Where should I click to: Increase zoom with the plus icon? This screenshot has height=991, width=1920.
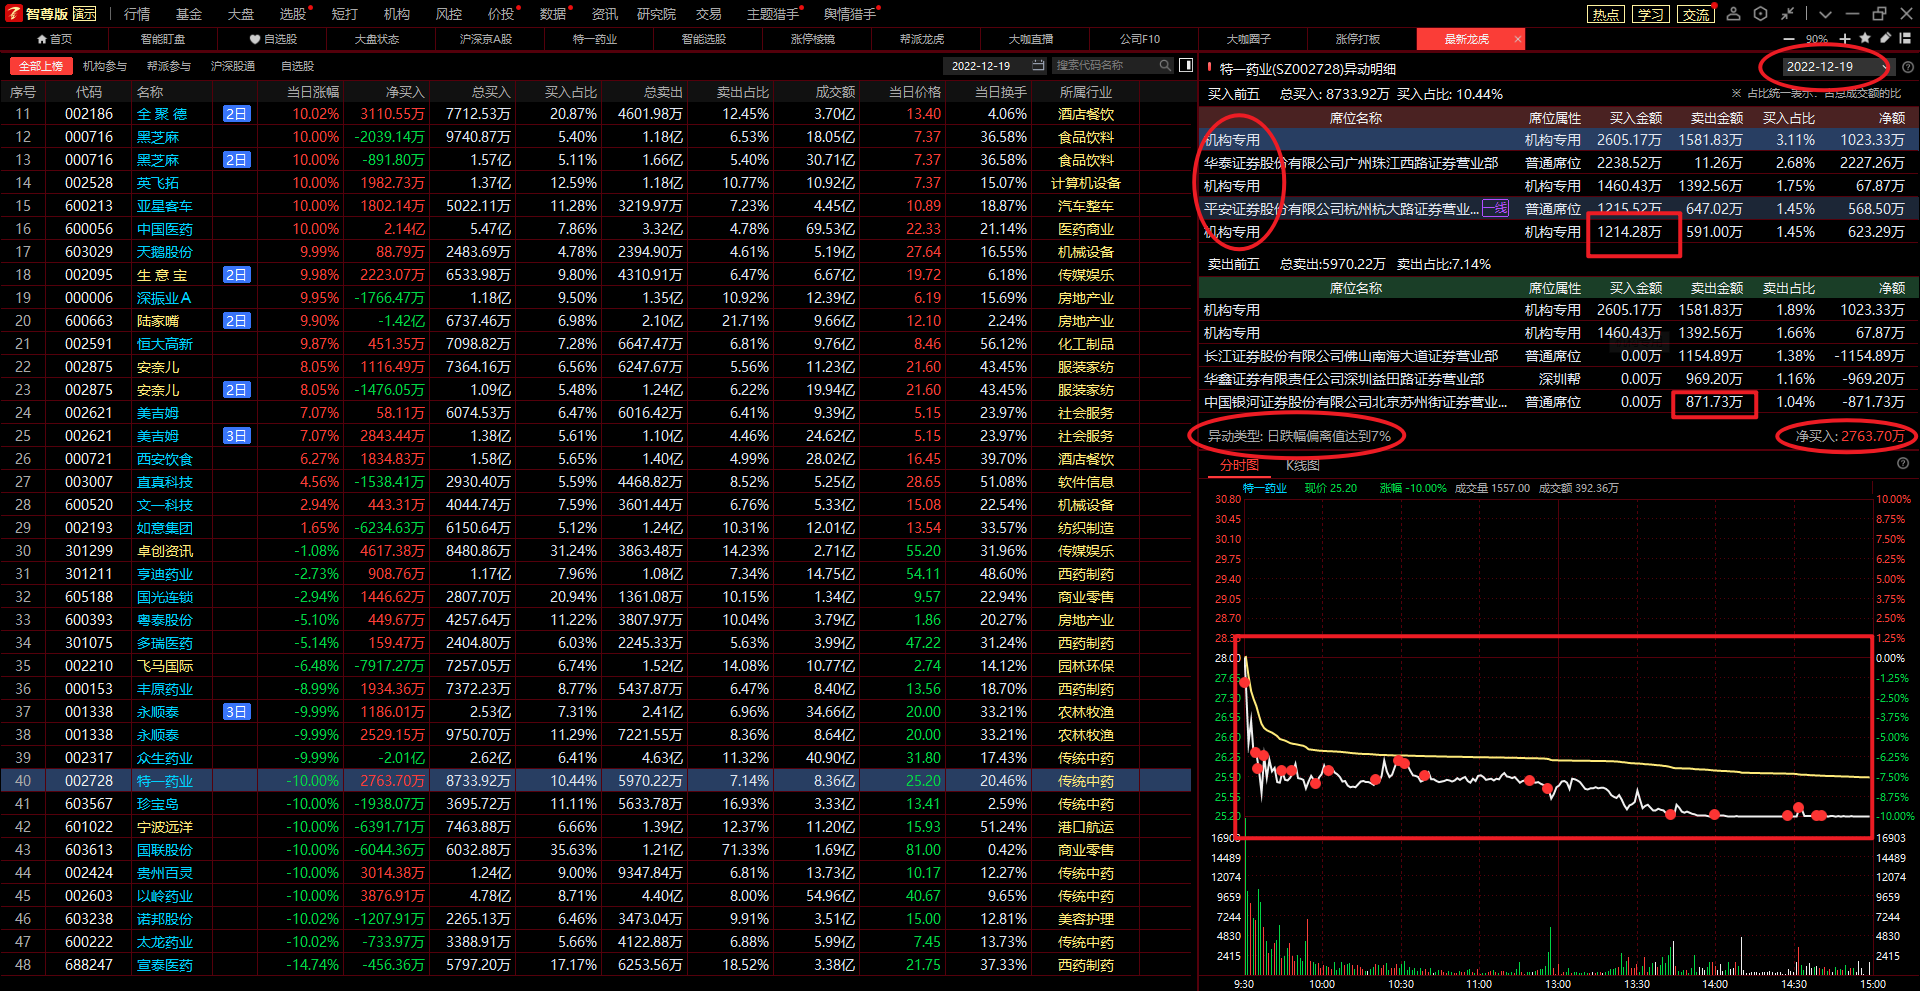[x=1845, y=39]
